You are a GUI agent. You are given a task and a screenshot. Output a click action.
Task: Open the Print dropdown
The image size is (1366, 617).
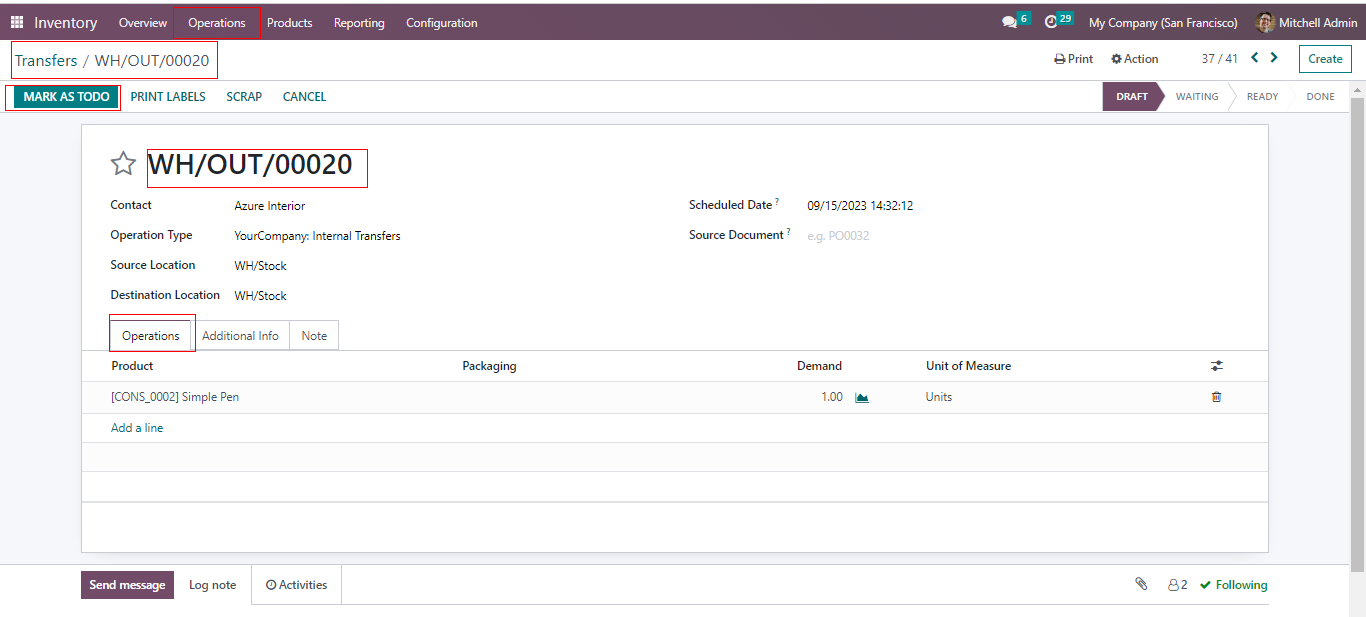(x=1074, y=59)
